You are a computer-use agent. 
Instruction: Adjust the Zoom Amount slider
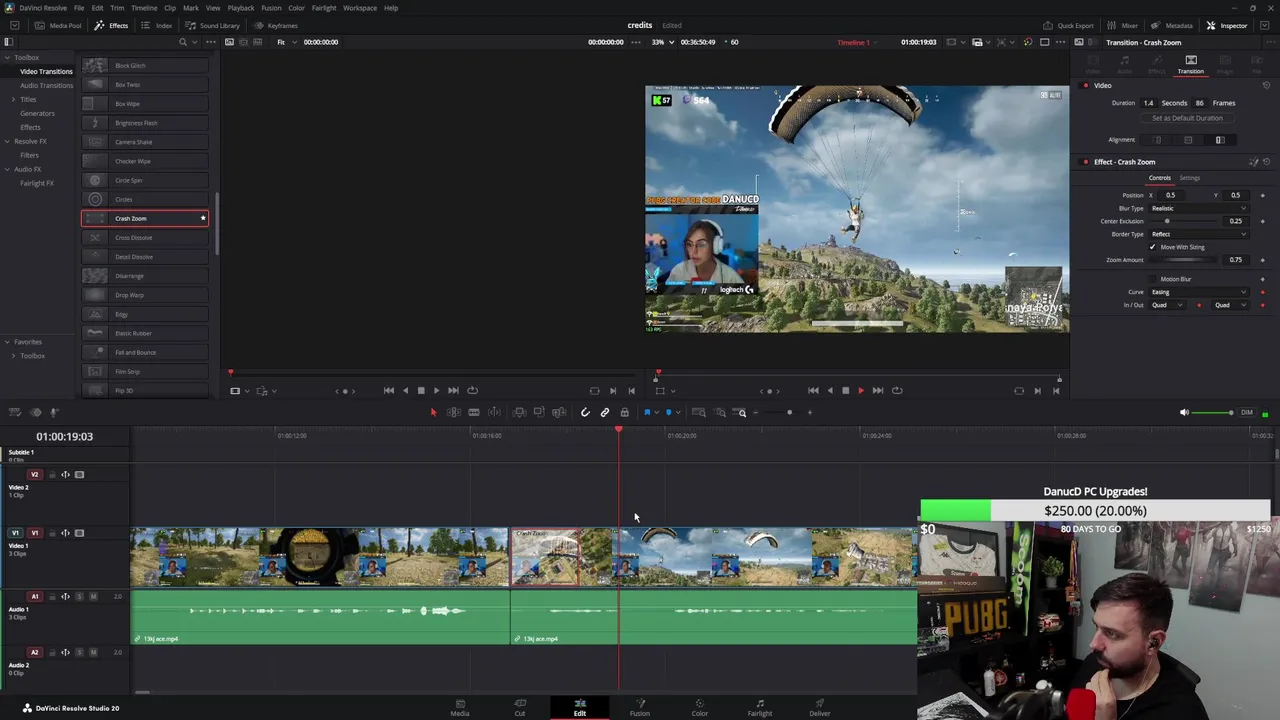1185,260
